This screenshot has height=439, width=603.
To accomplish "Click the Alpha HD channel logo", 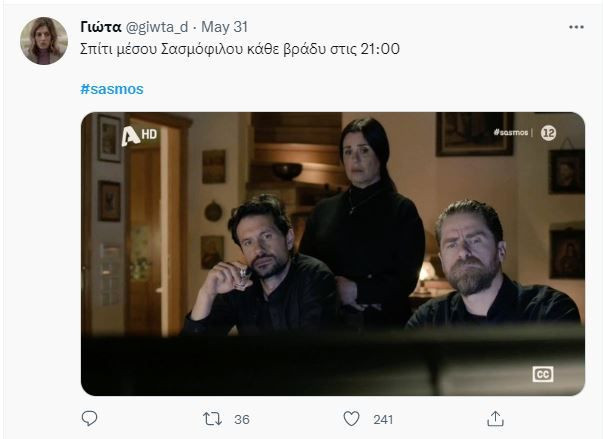I will pos(139,136).
